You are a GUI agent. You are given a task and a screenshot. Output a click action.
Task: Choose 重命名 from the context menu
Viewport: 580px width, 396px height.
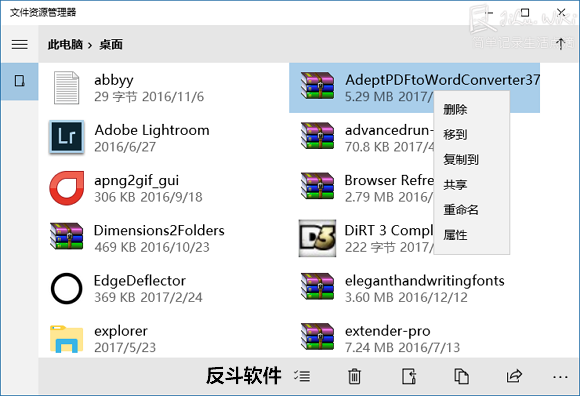[x=461, y=210]
